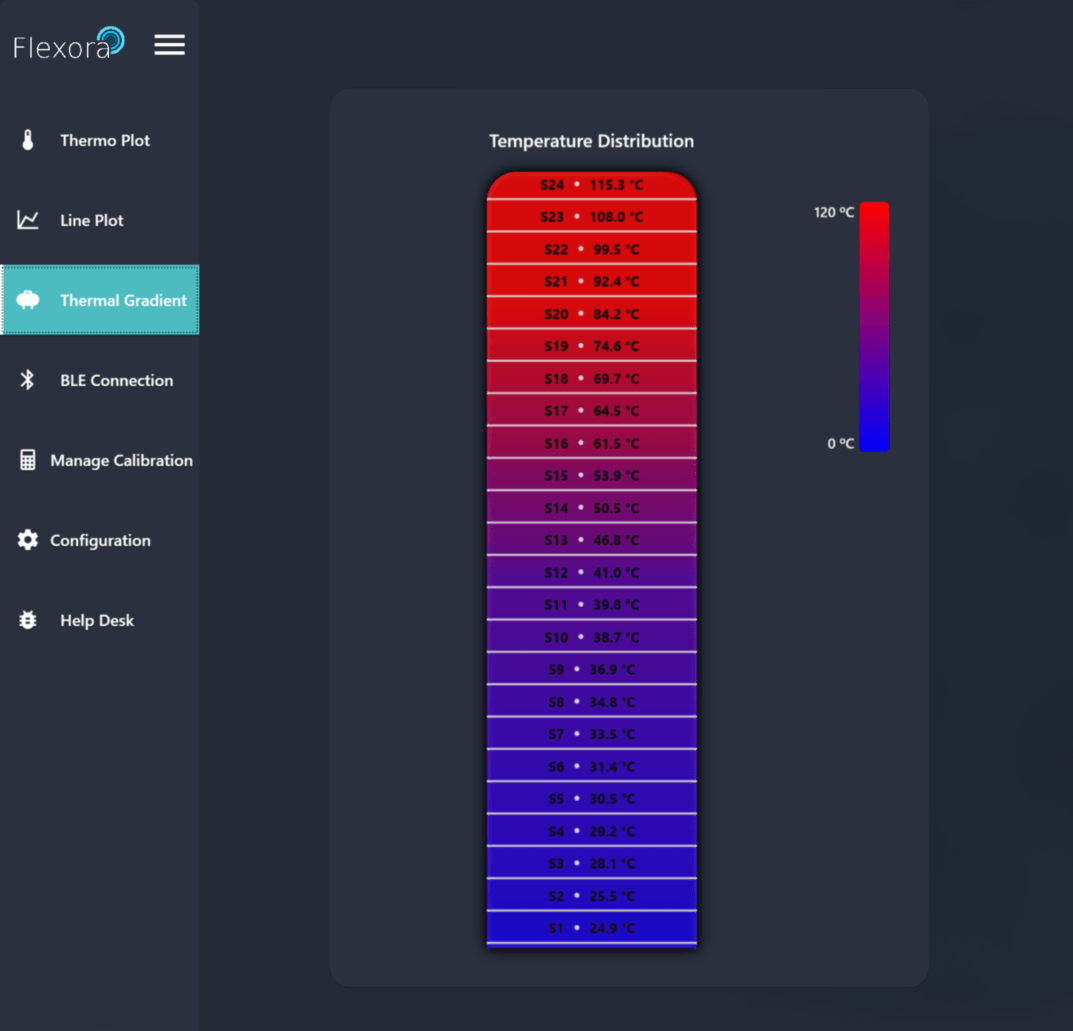Select sensor S24 row at 115.3 °C

[591, 185]
